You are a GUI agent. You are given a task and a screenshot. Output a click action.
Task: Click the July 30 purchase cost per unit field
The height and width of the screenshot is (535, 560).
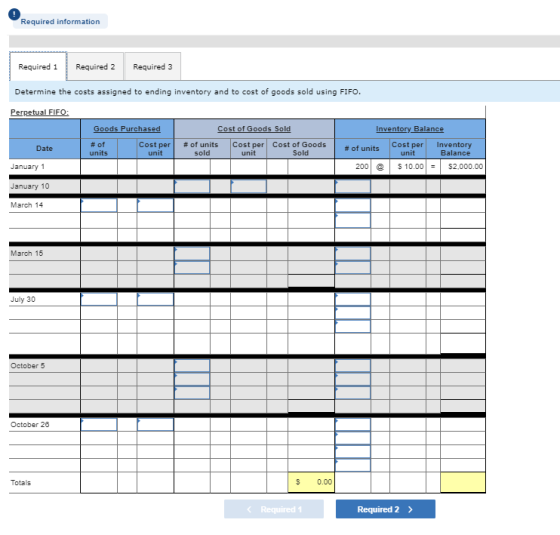pyautogui.click(x=155, y=299)
